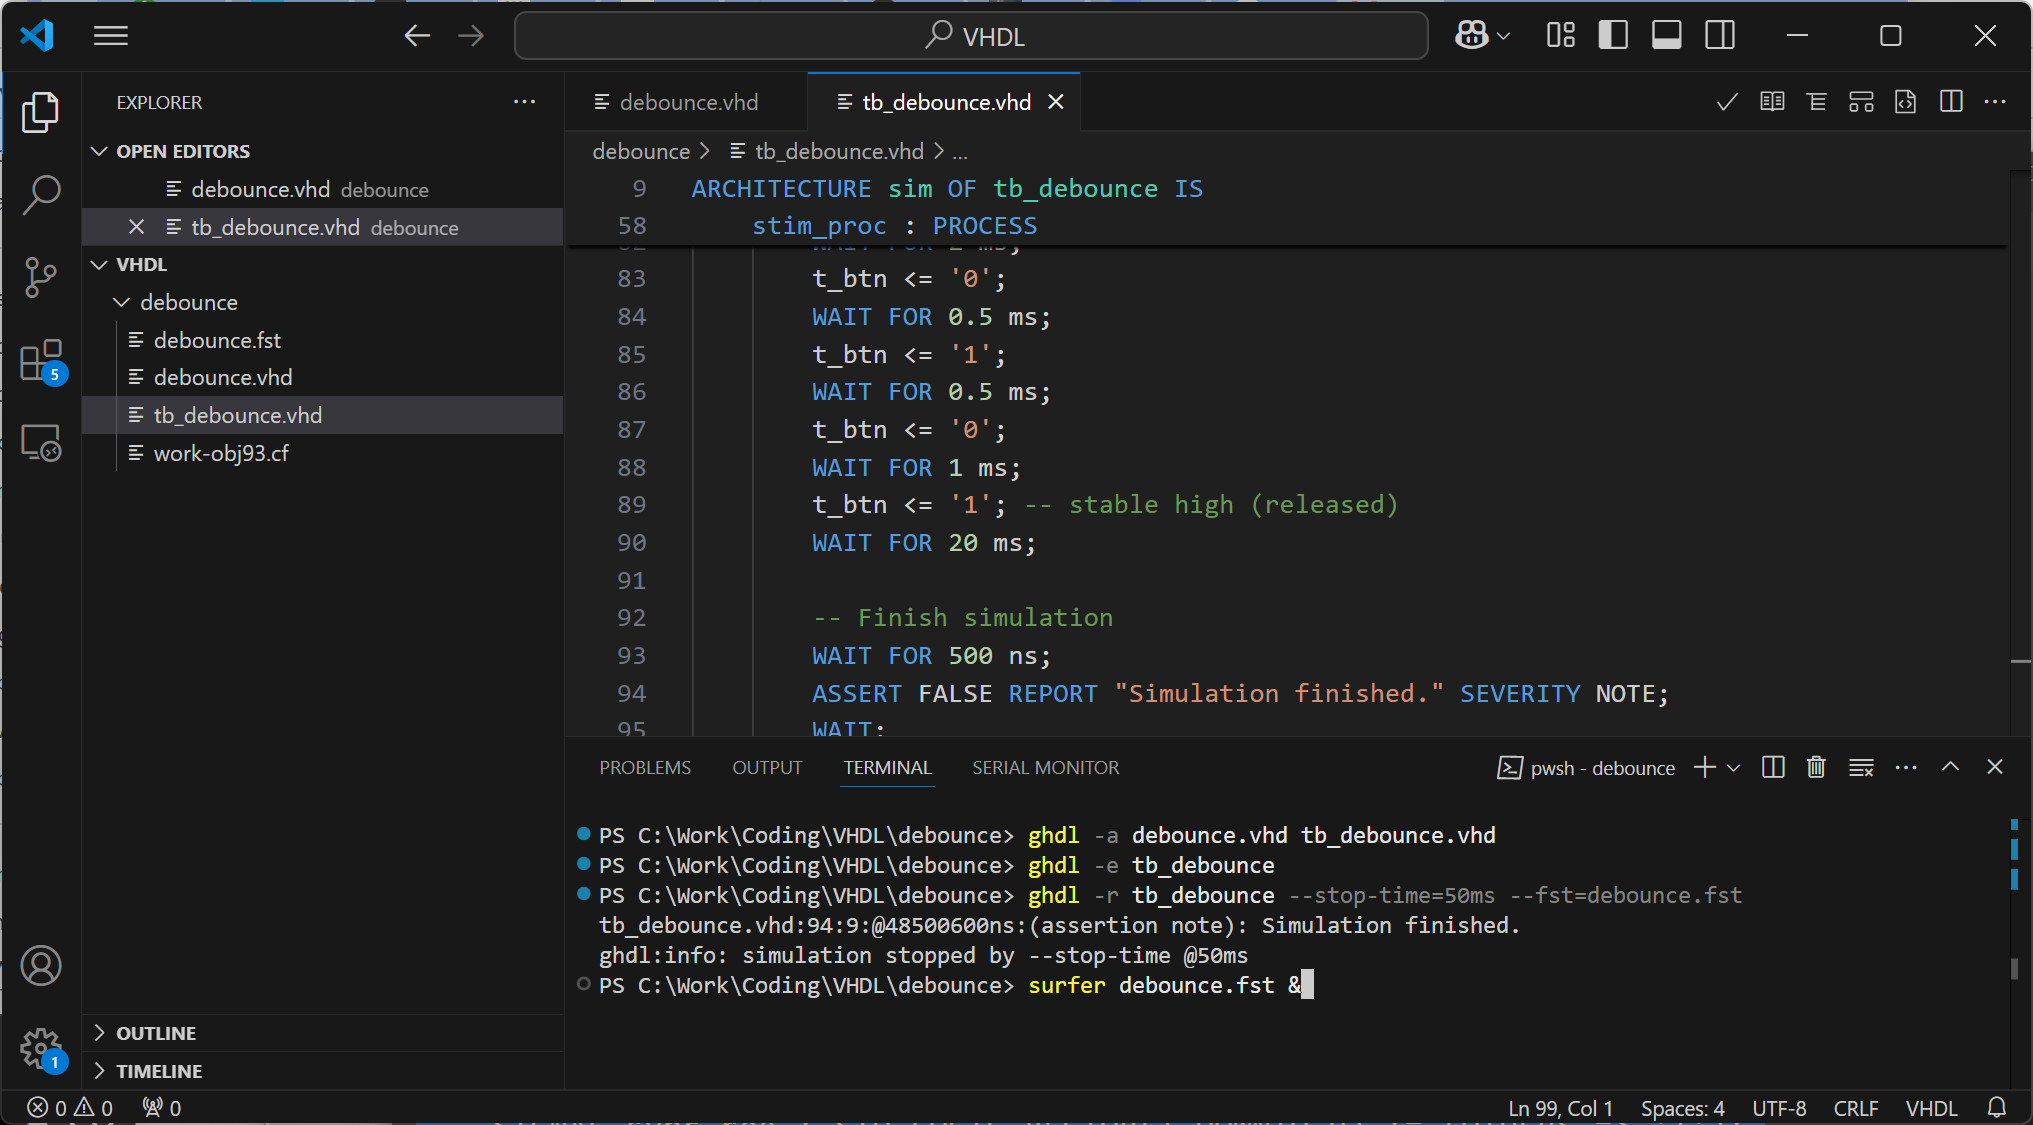The height and width of the screenshot is (1125, 2033).
Task: Switch to the PROBLEMS panel tab
Action: 645,767
